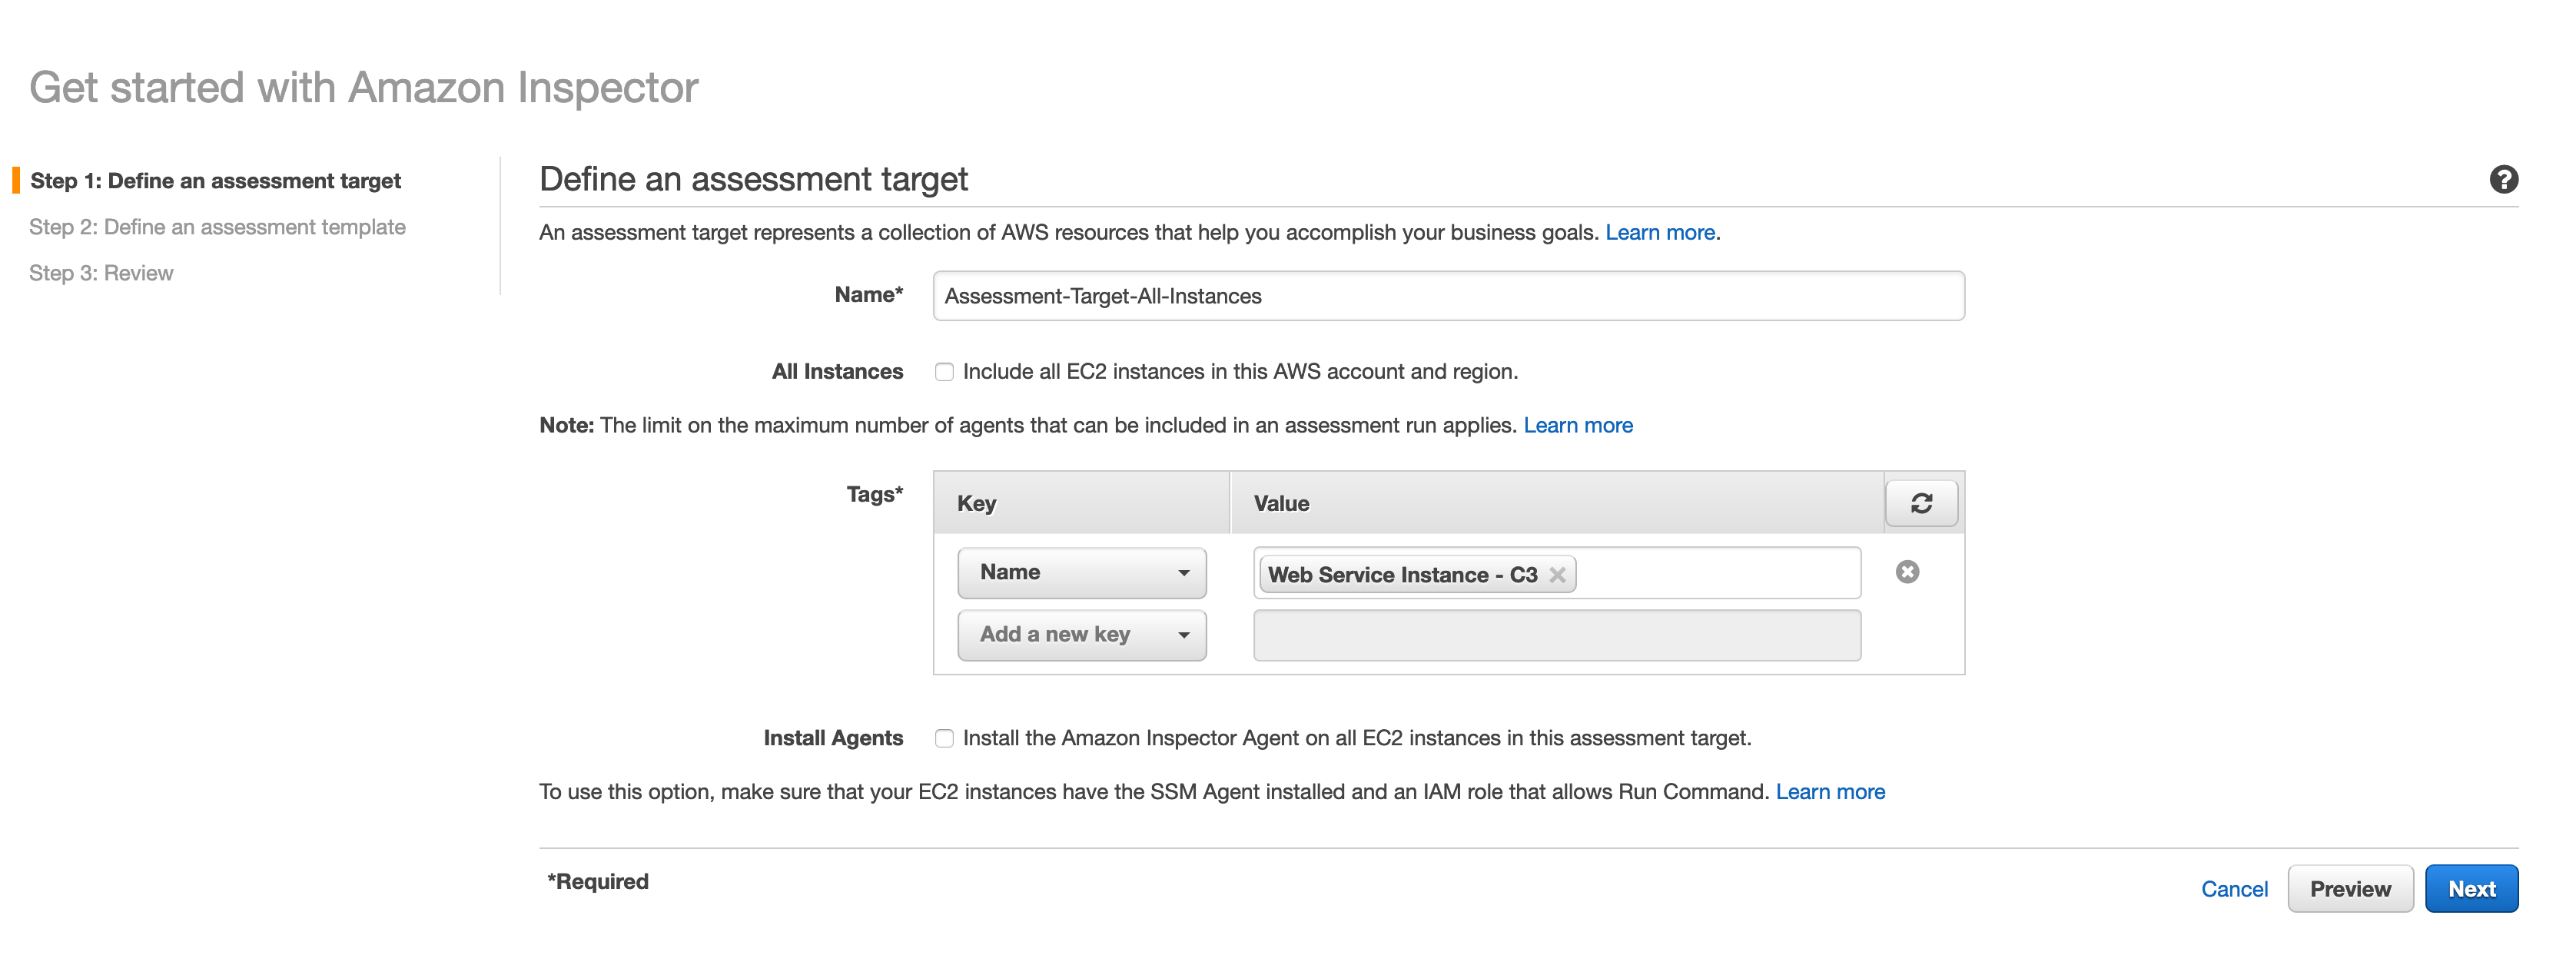Open Learn more link about assessment targets
Screen dimensions: 2576x965
[1659, 232]
